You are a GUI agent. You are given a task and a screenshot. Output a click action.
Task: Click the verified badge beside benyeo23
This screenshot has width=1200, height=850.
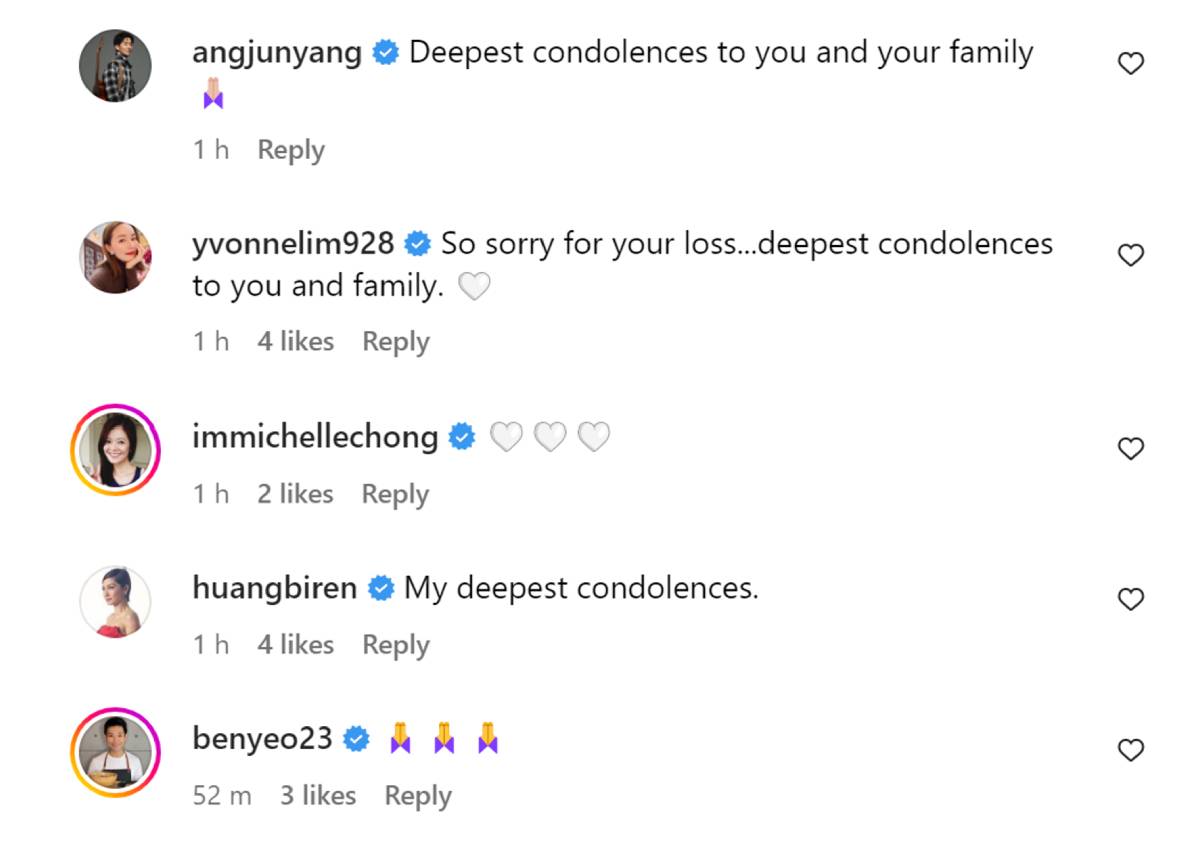click(355, 738)
